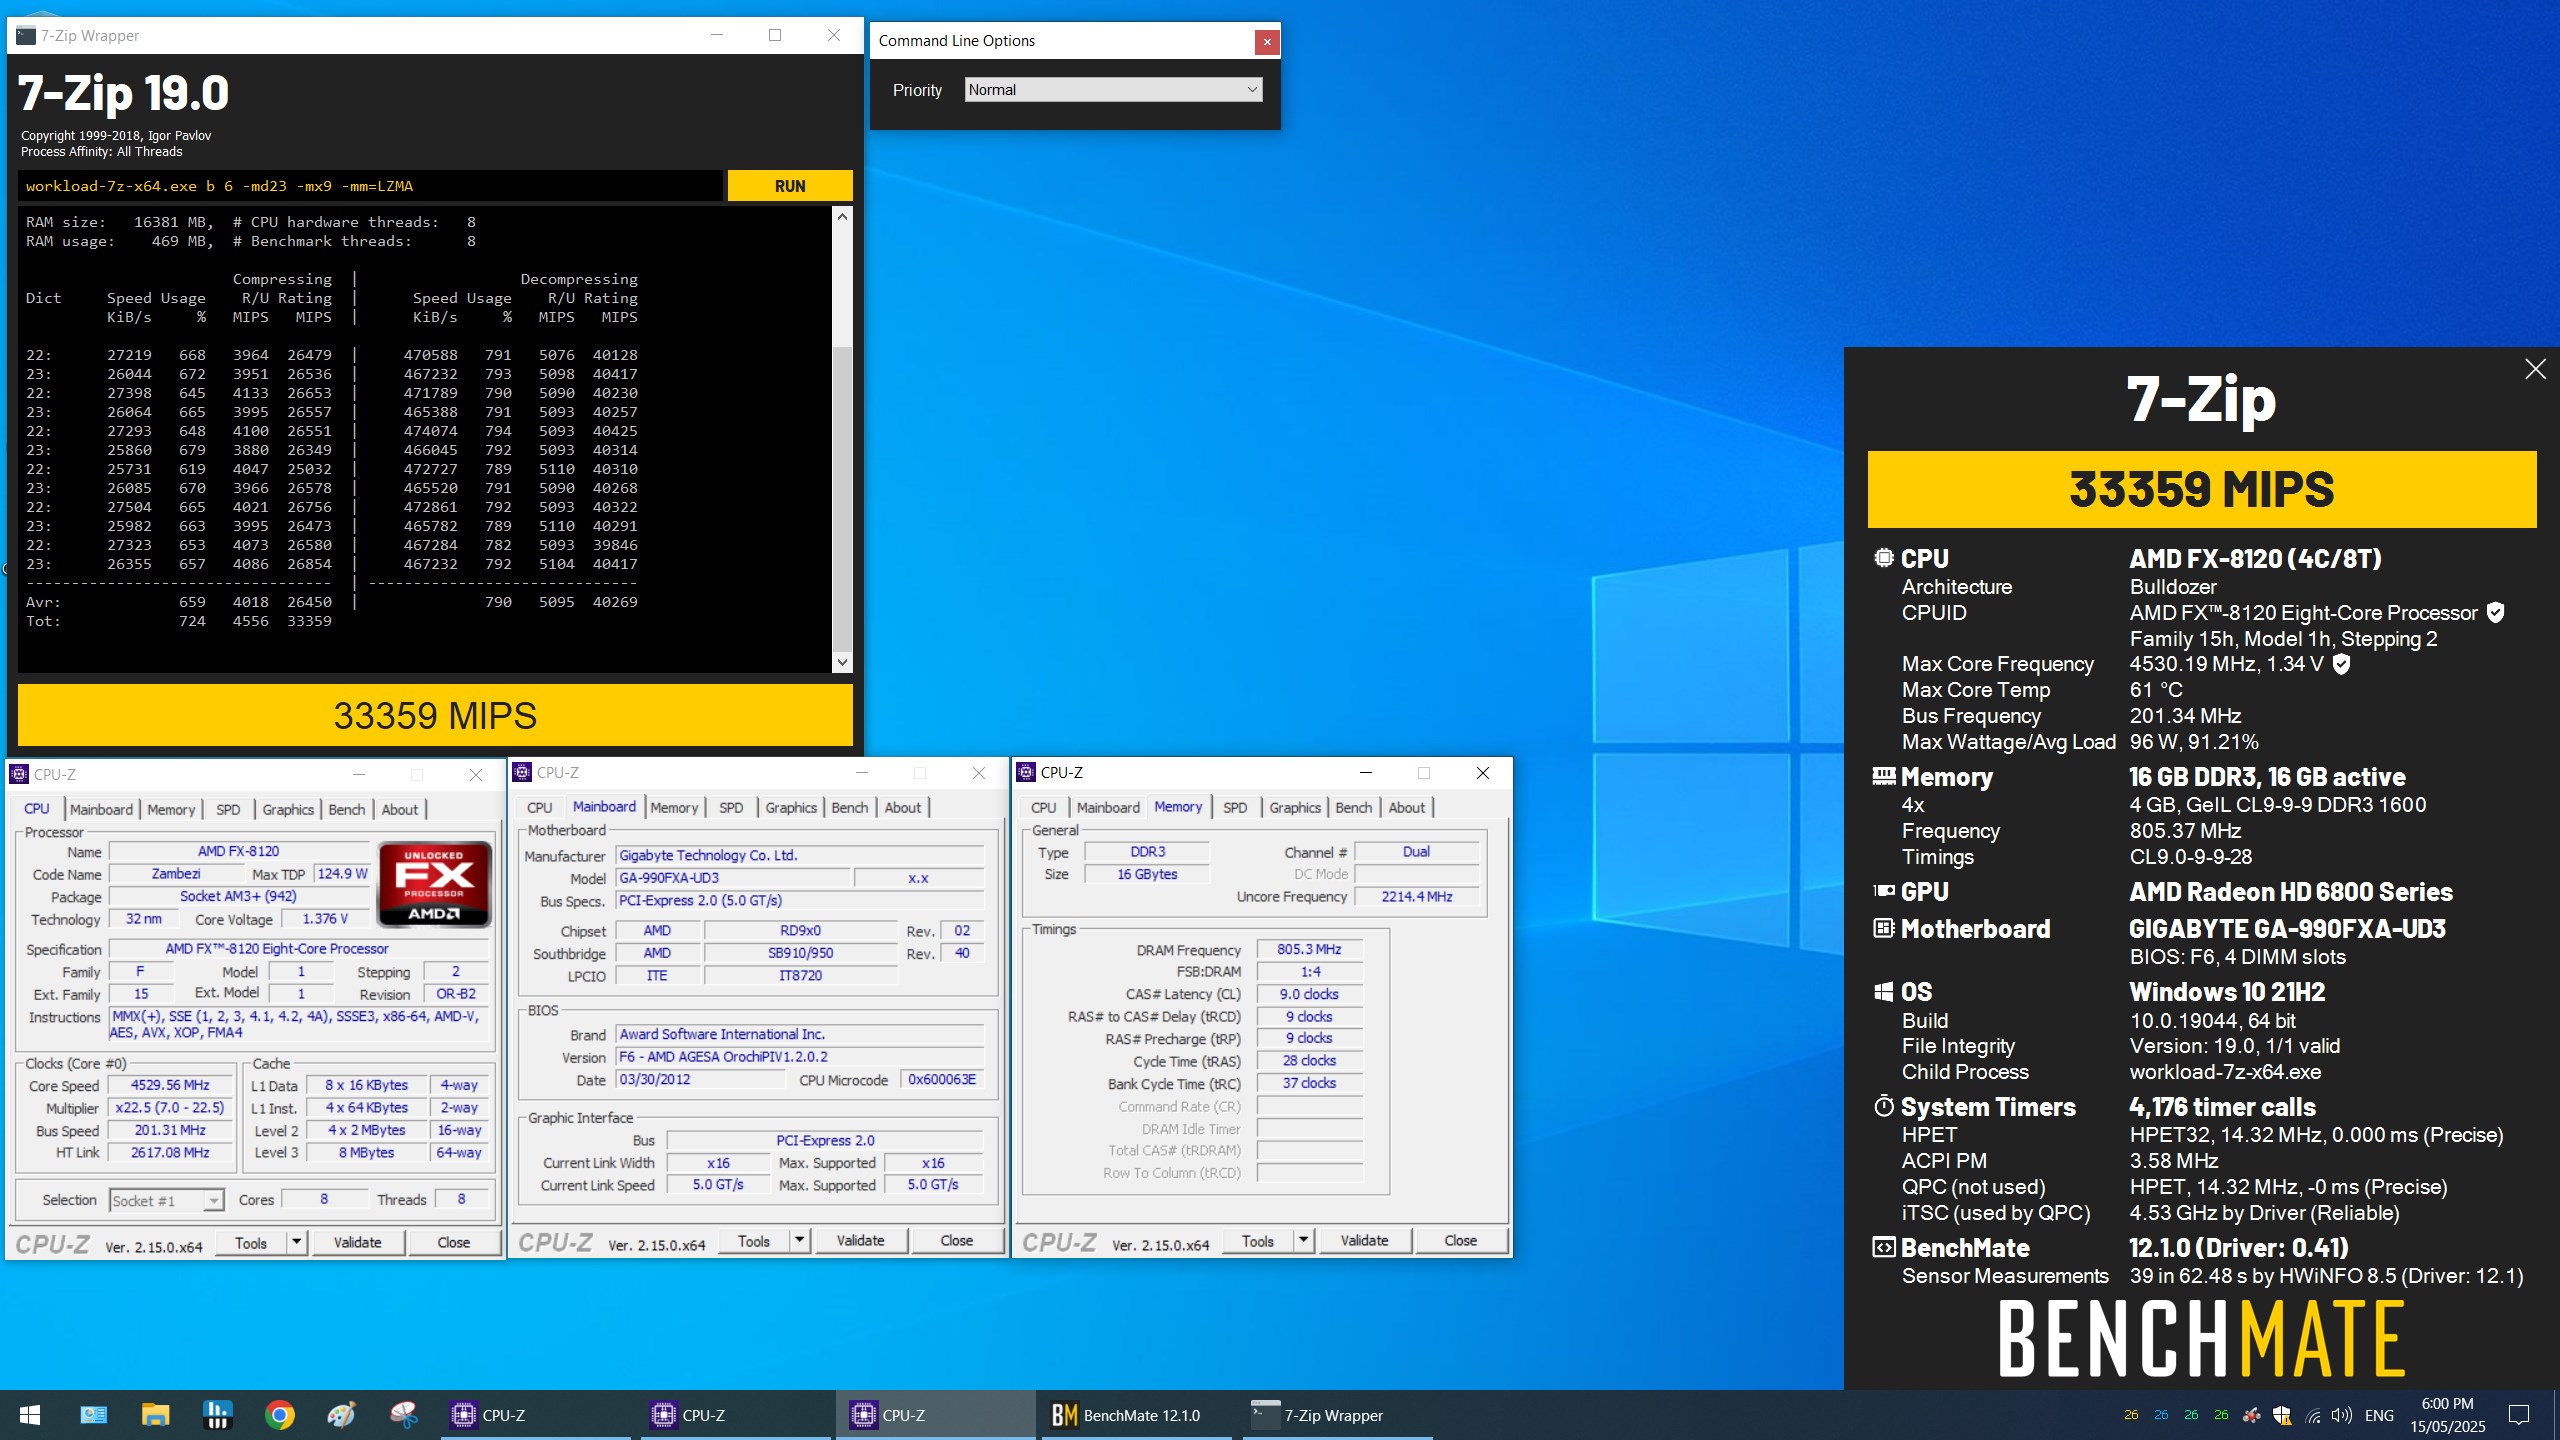
Task: Open SPD tab in the Mainboard CPU-Z window
Action: click(731, 807)
